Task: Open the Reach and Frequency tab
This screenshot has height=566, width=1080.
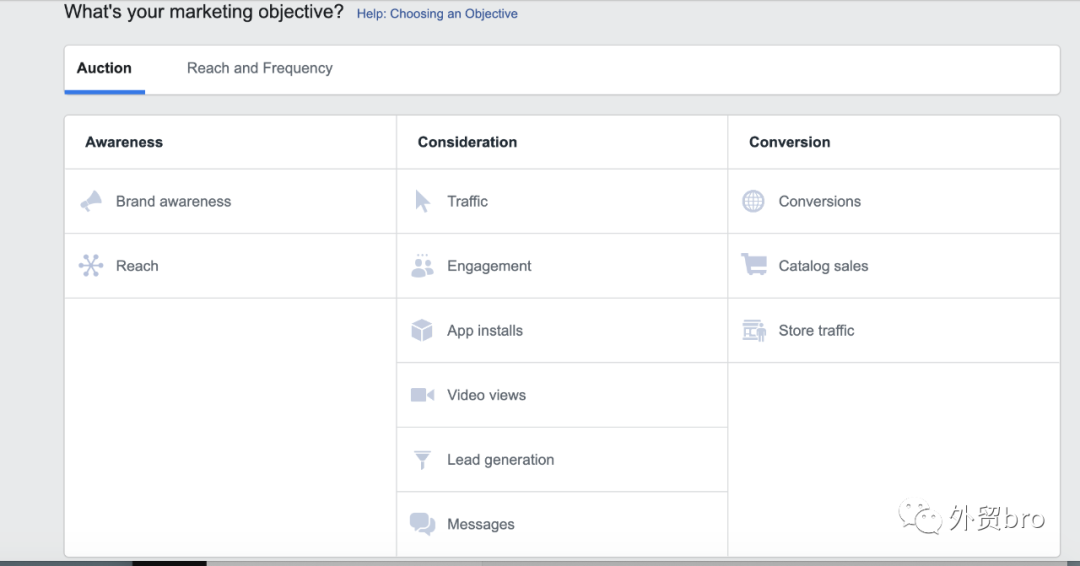Action: pos(259,68)
